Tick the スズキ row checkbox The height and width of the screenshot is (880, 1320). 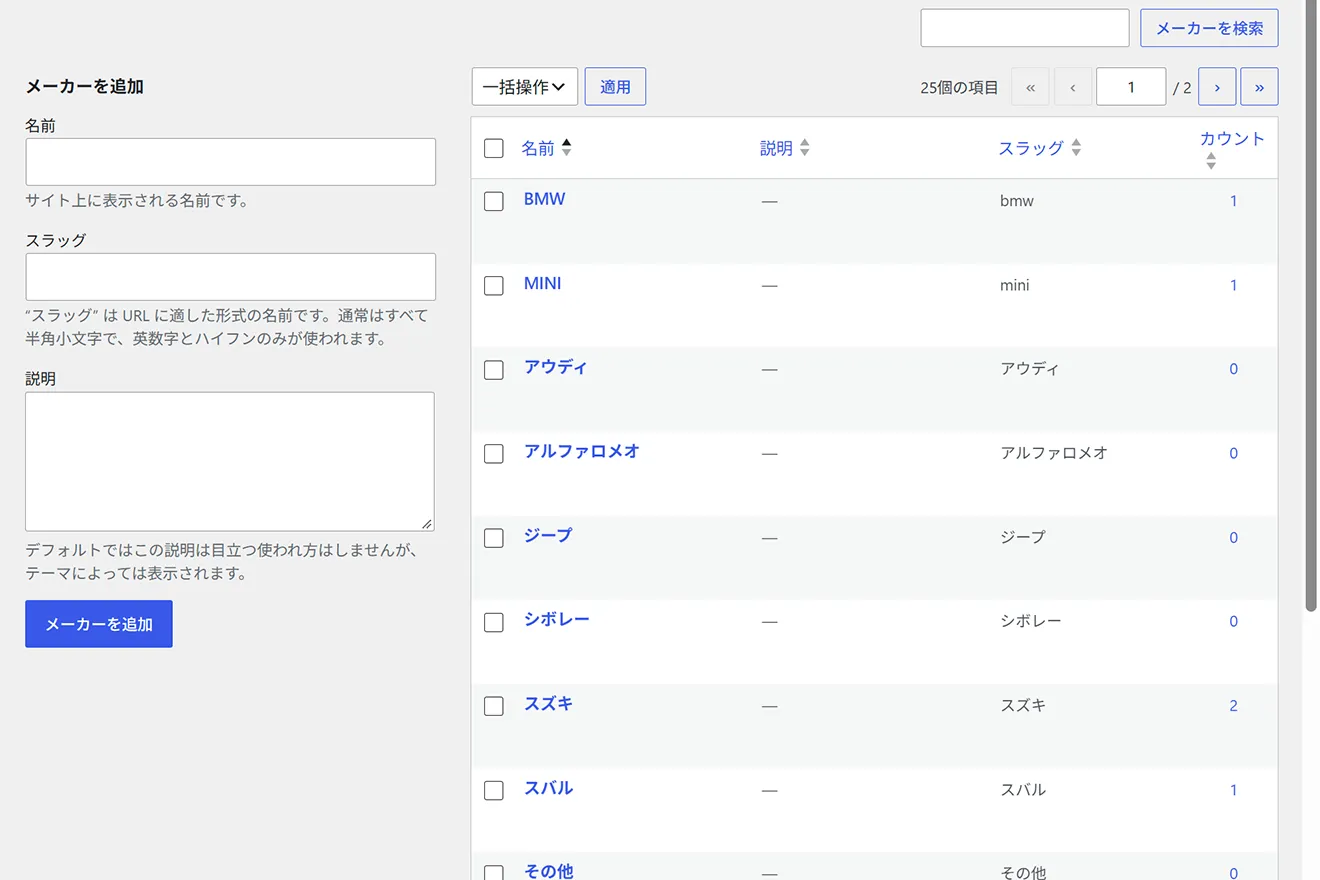(494, 706)
